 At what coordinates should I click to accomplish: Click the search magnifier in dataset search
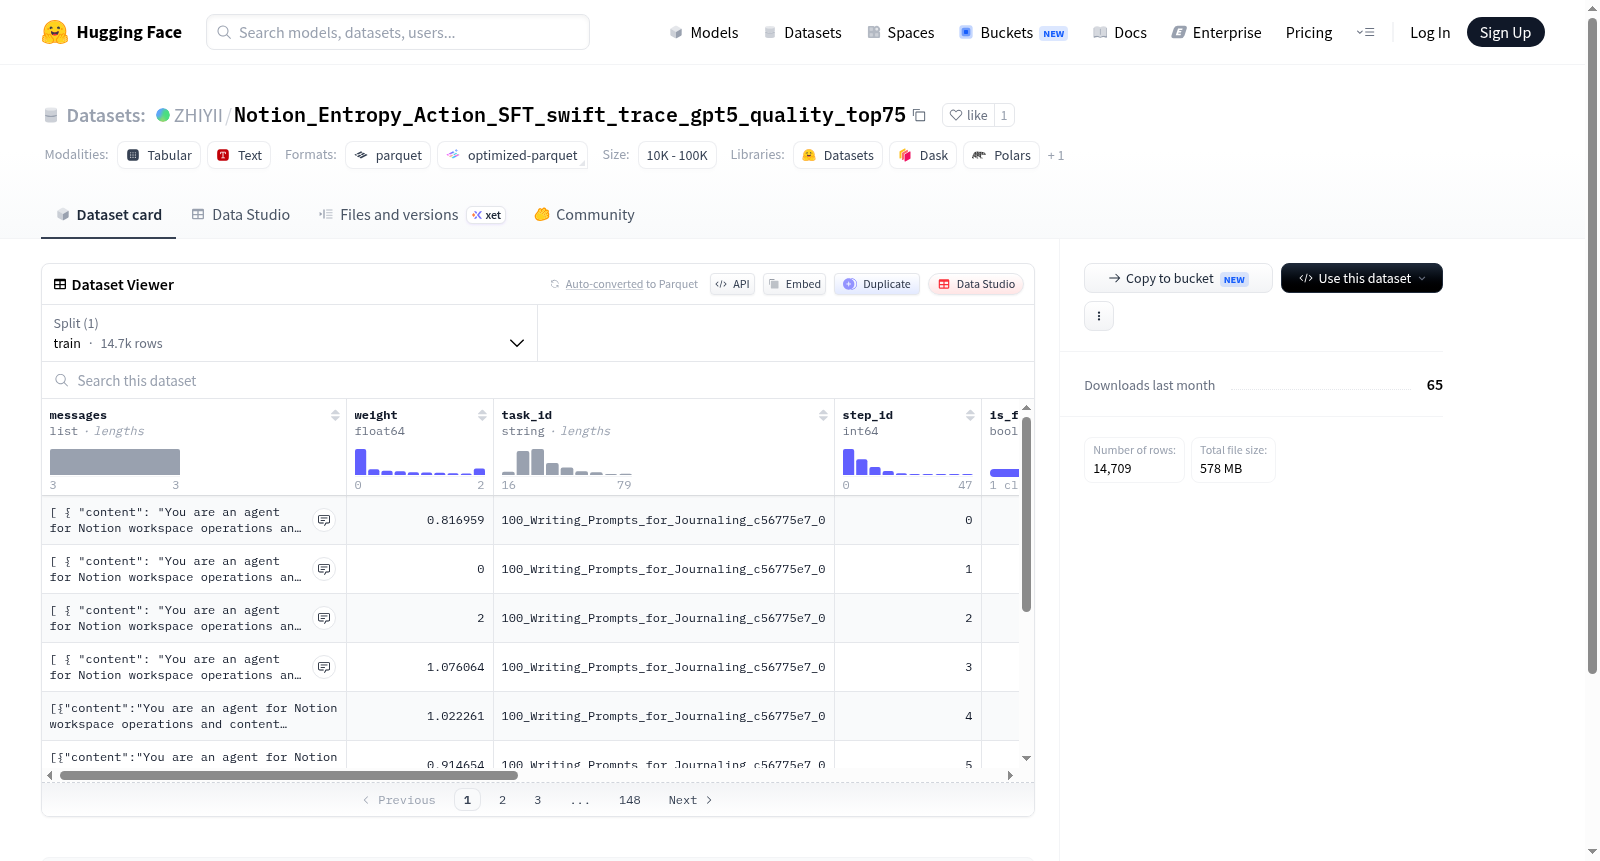click(x=62, y=380)
